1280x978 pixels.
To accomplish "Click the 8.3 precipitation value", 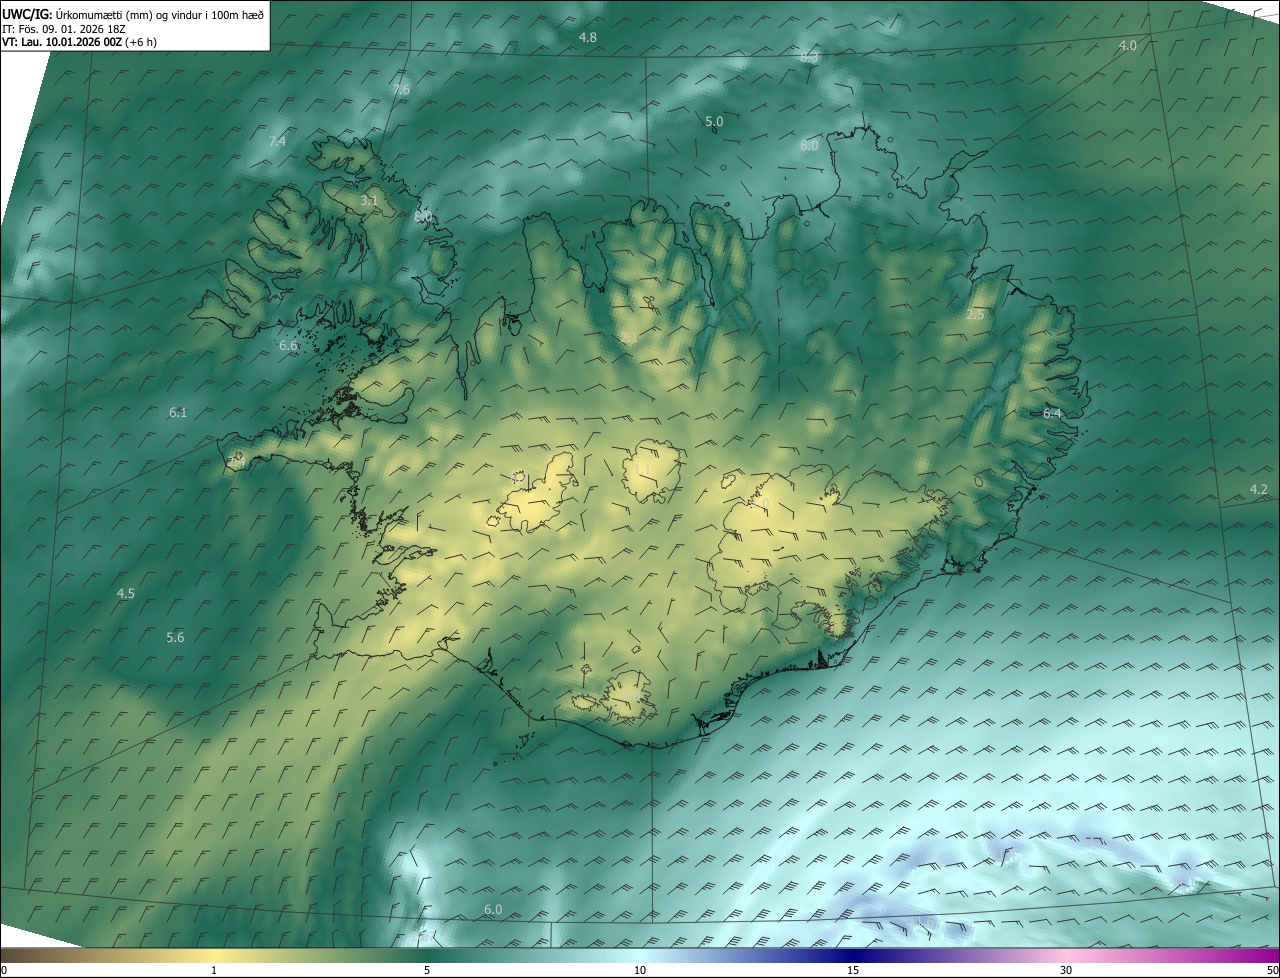I will pyautogui.click(x=809, y=58).
